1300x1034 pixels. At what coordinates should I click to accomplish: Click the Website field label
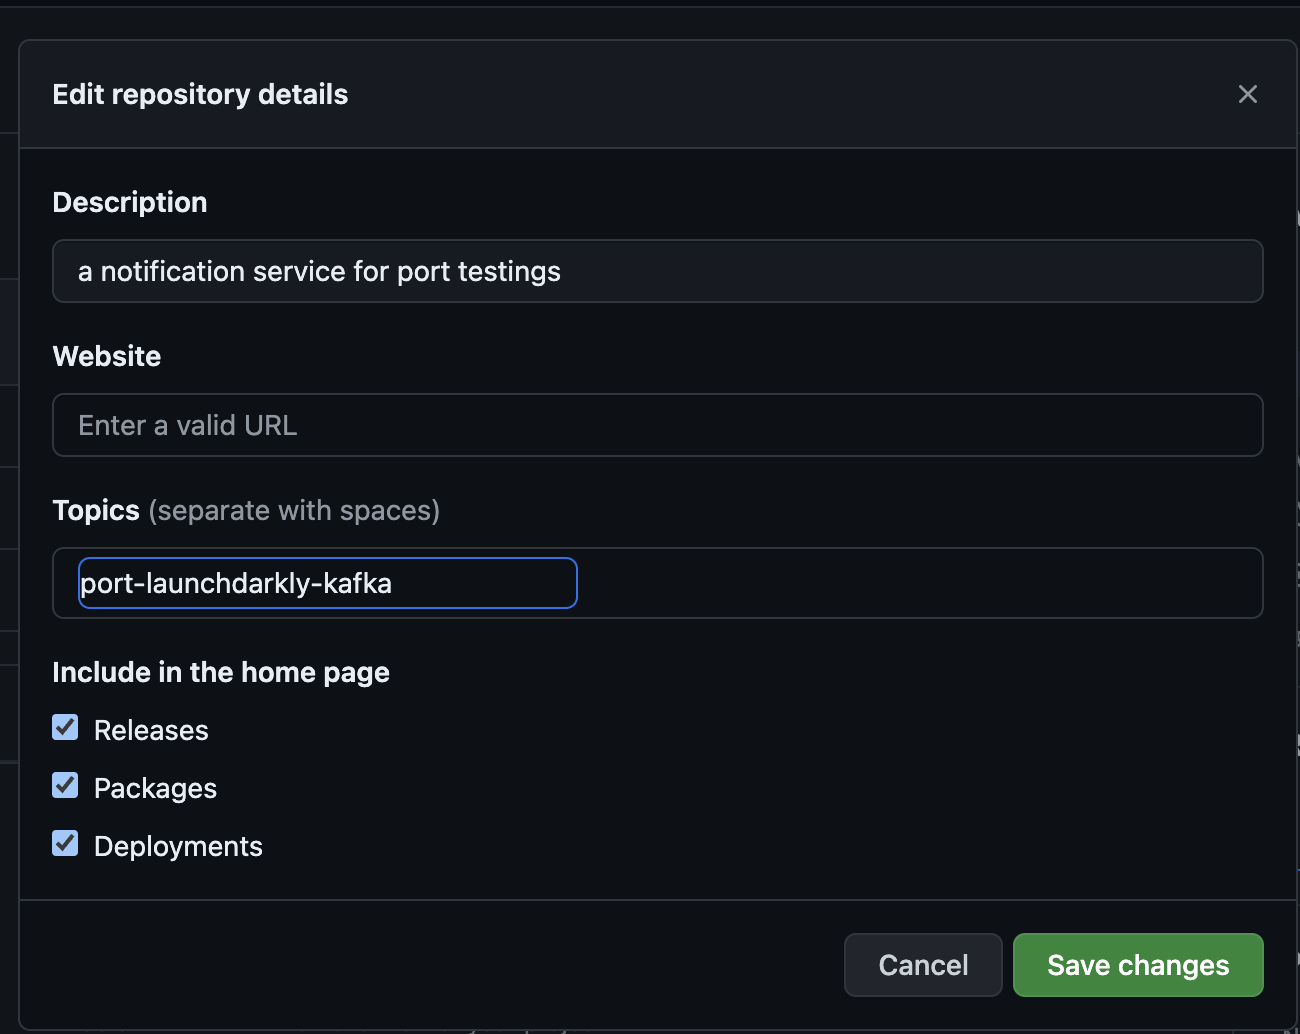(x=107, y=356)
